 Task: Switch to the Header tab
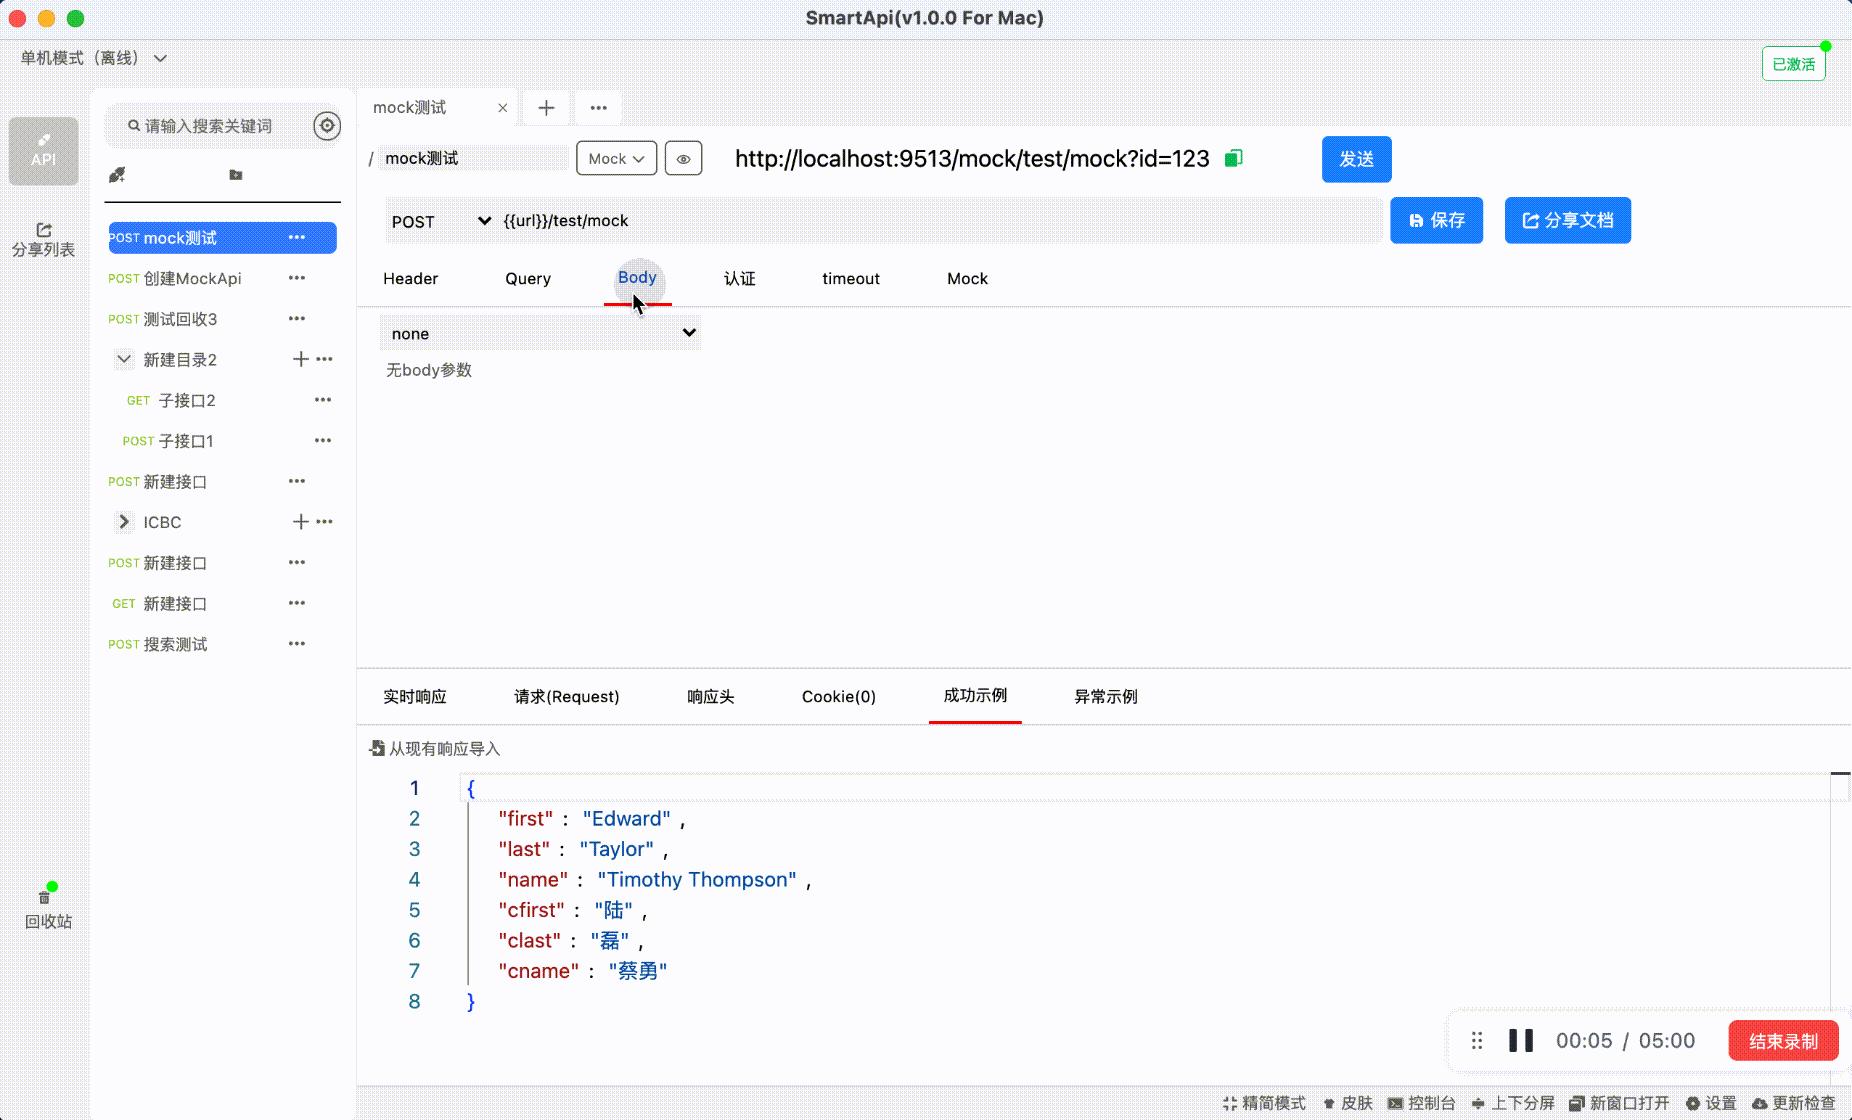pos(410,278)
